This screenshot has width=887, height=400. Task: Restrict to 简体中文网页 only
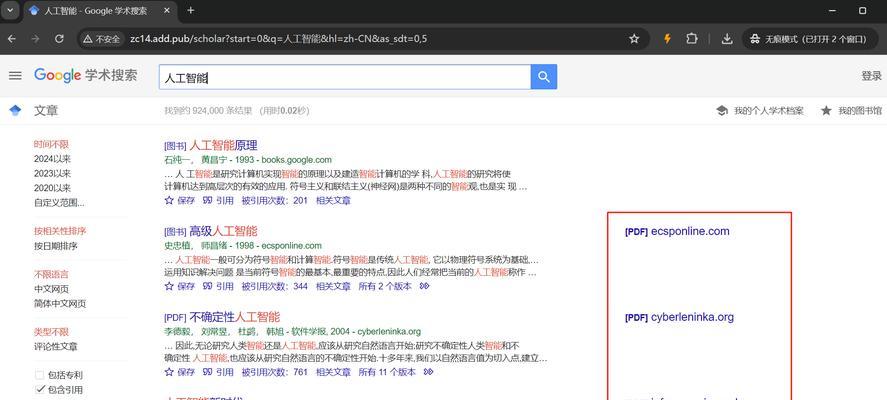click(x=60, y=303)
